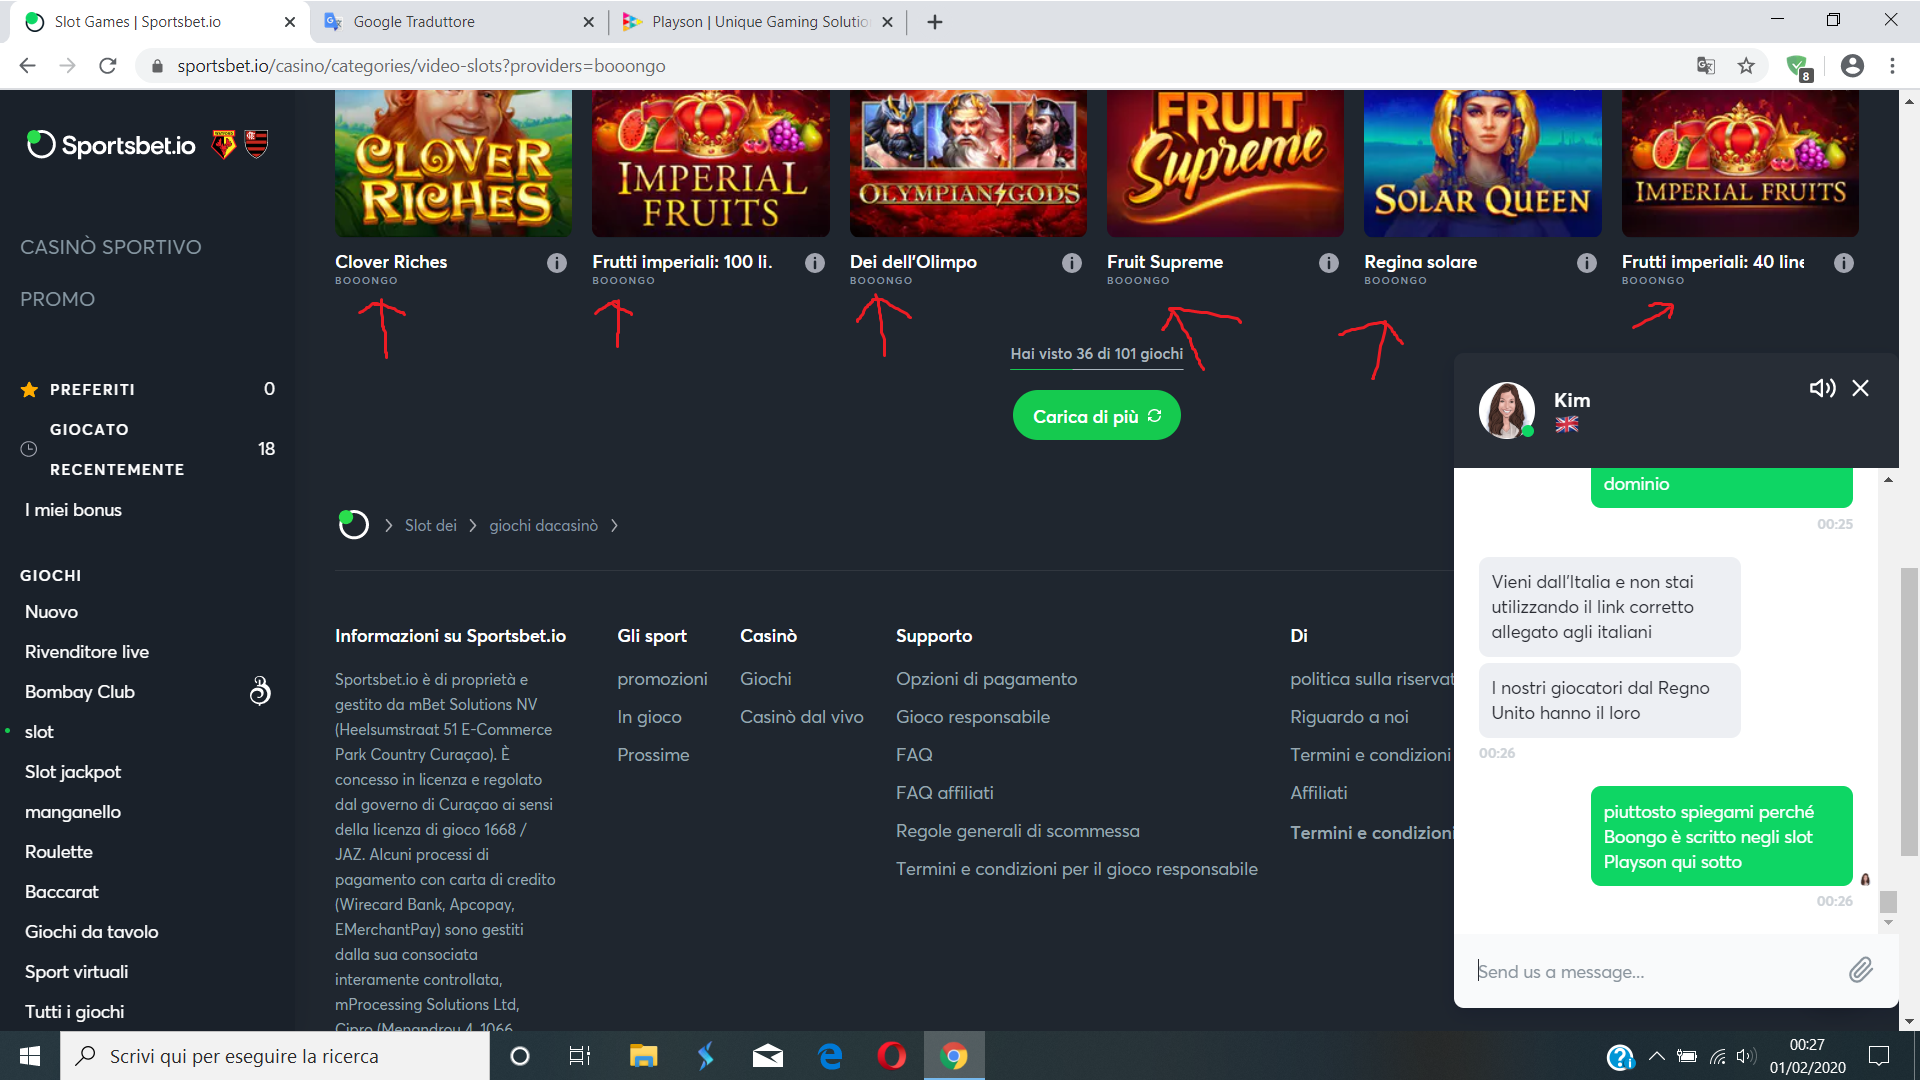Screen dimensions: 1920x1080
Task: Click giochi dacasinò breadcrumb link
Action: (543, 526)
